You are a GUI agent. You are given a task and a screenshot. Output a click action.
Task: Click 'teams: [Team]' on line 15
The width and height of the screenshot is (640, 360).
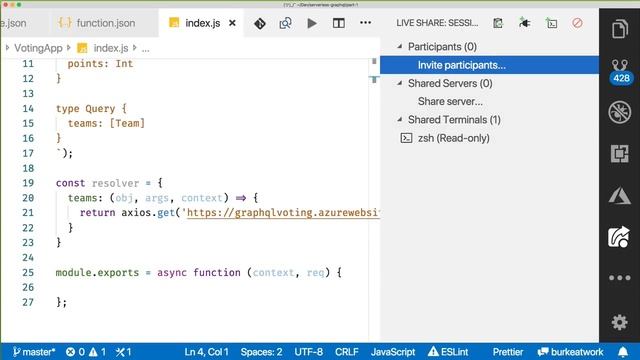click(106, 123)
